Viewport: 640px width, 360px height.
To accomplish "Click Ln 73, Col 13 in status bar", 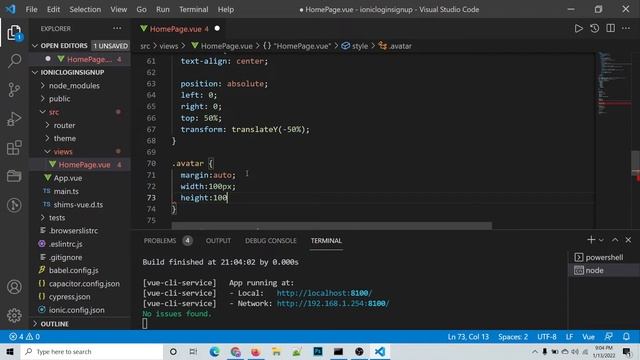I will click(x=468, y=337).
